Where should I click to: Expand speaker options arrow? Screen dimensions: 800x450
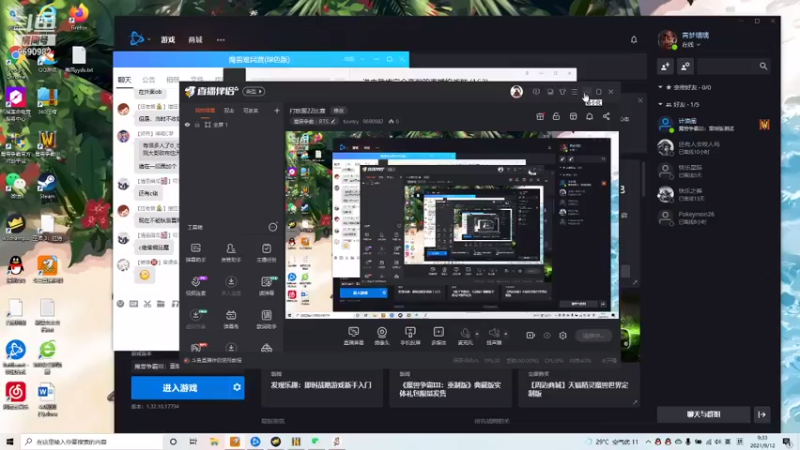point(506,335)
